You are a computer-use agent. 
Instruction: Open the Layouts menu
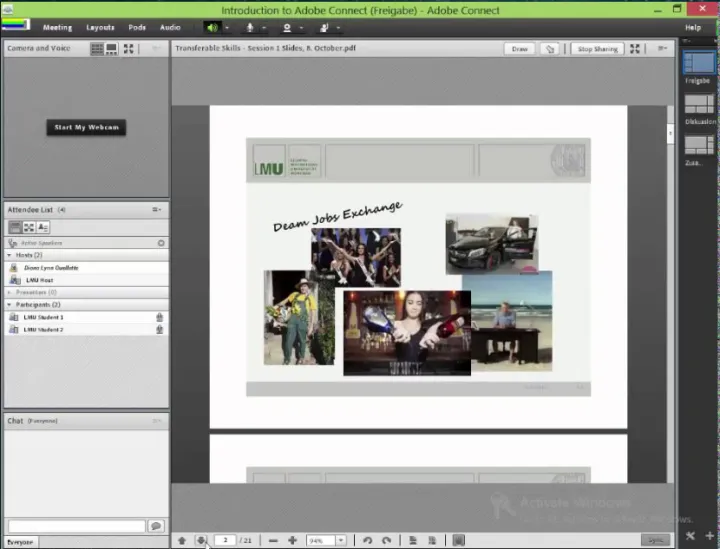tap(100, 27)
